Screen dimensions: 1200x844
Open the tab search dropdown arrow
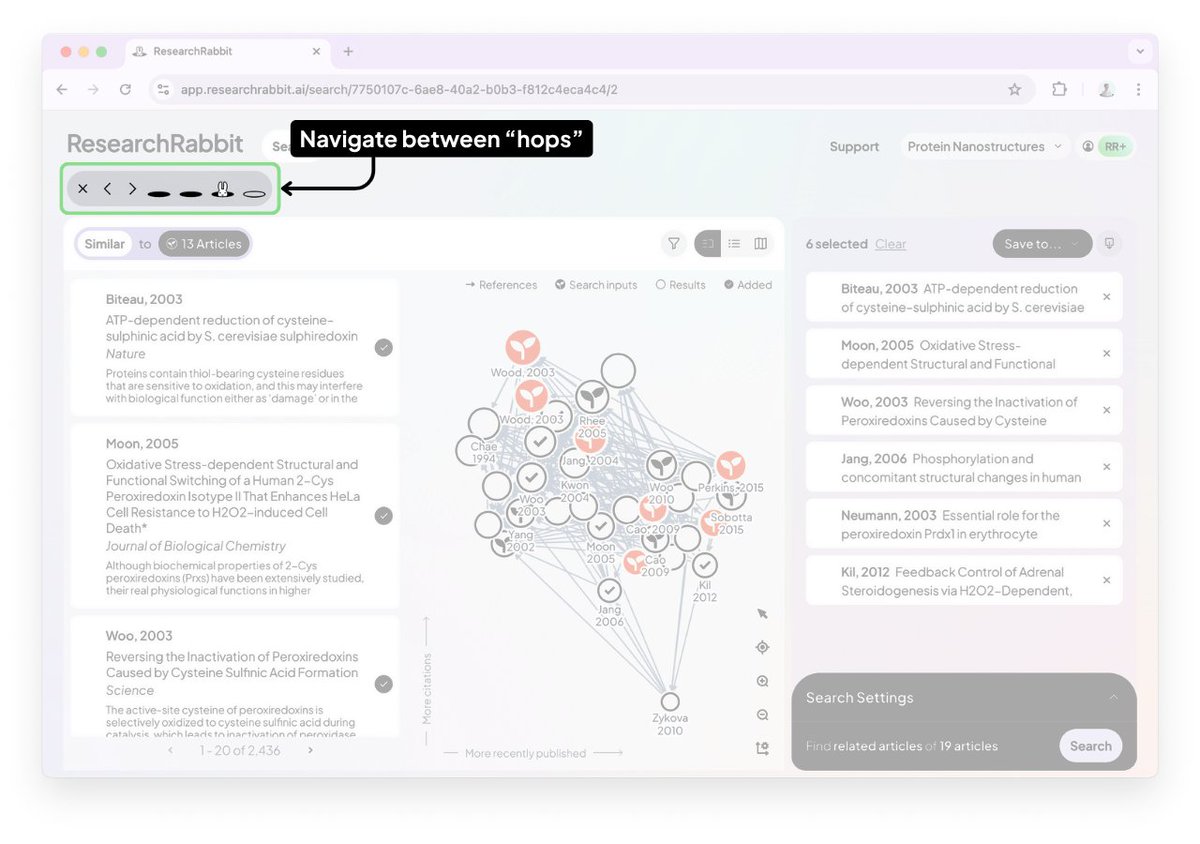click(1140, 52)
